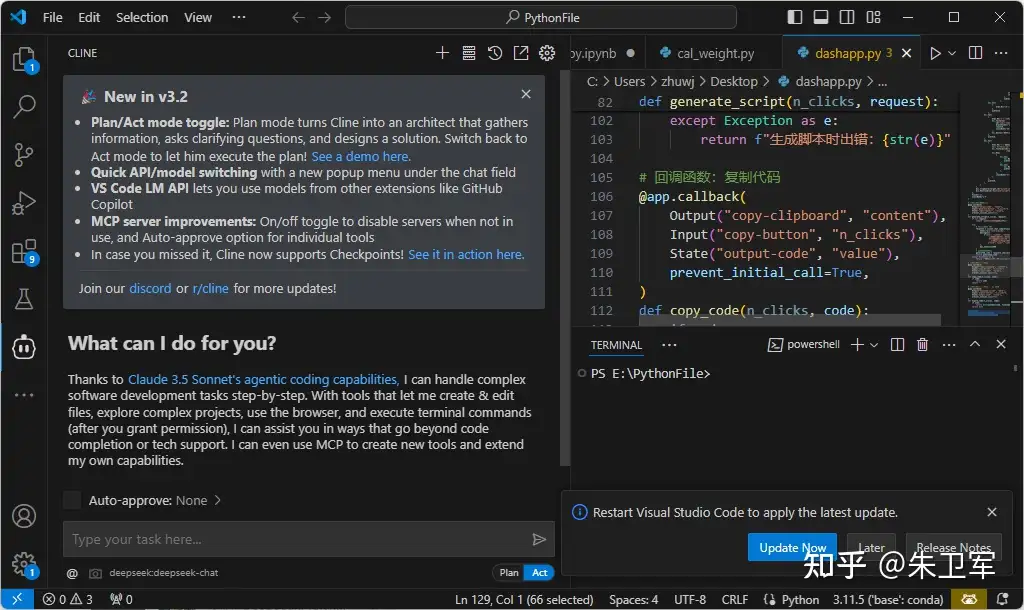Toggle secondary side bar layout button
The height and width of the screenshot is (610, 1024).
pos(846,17)
